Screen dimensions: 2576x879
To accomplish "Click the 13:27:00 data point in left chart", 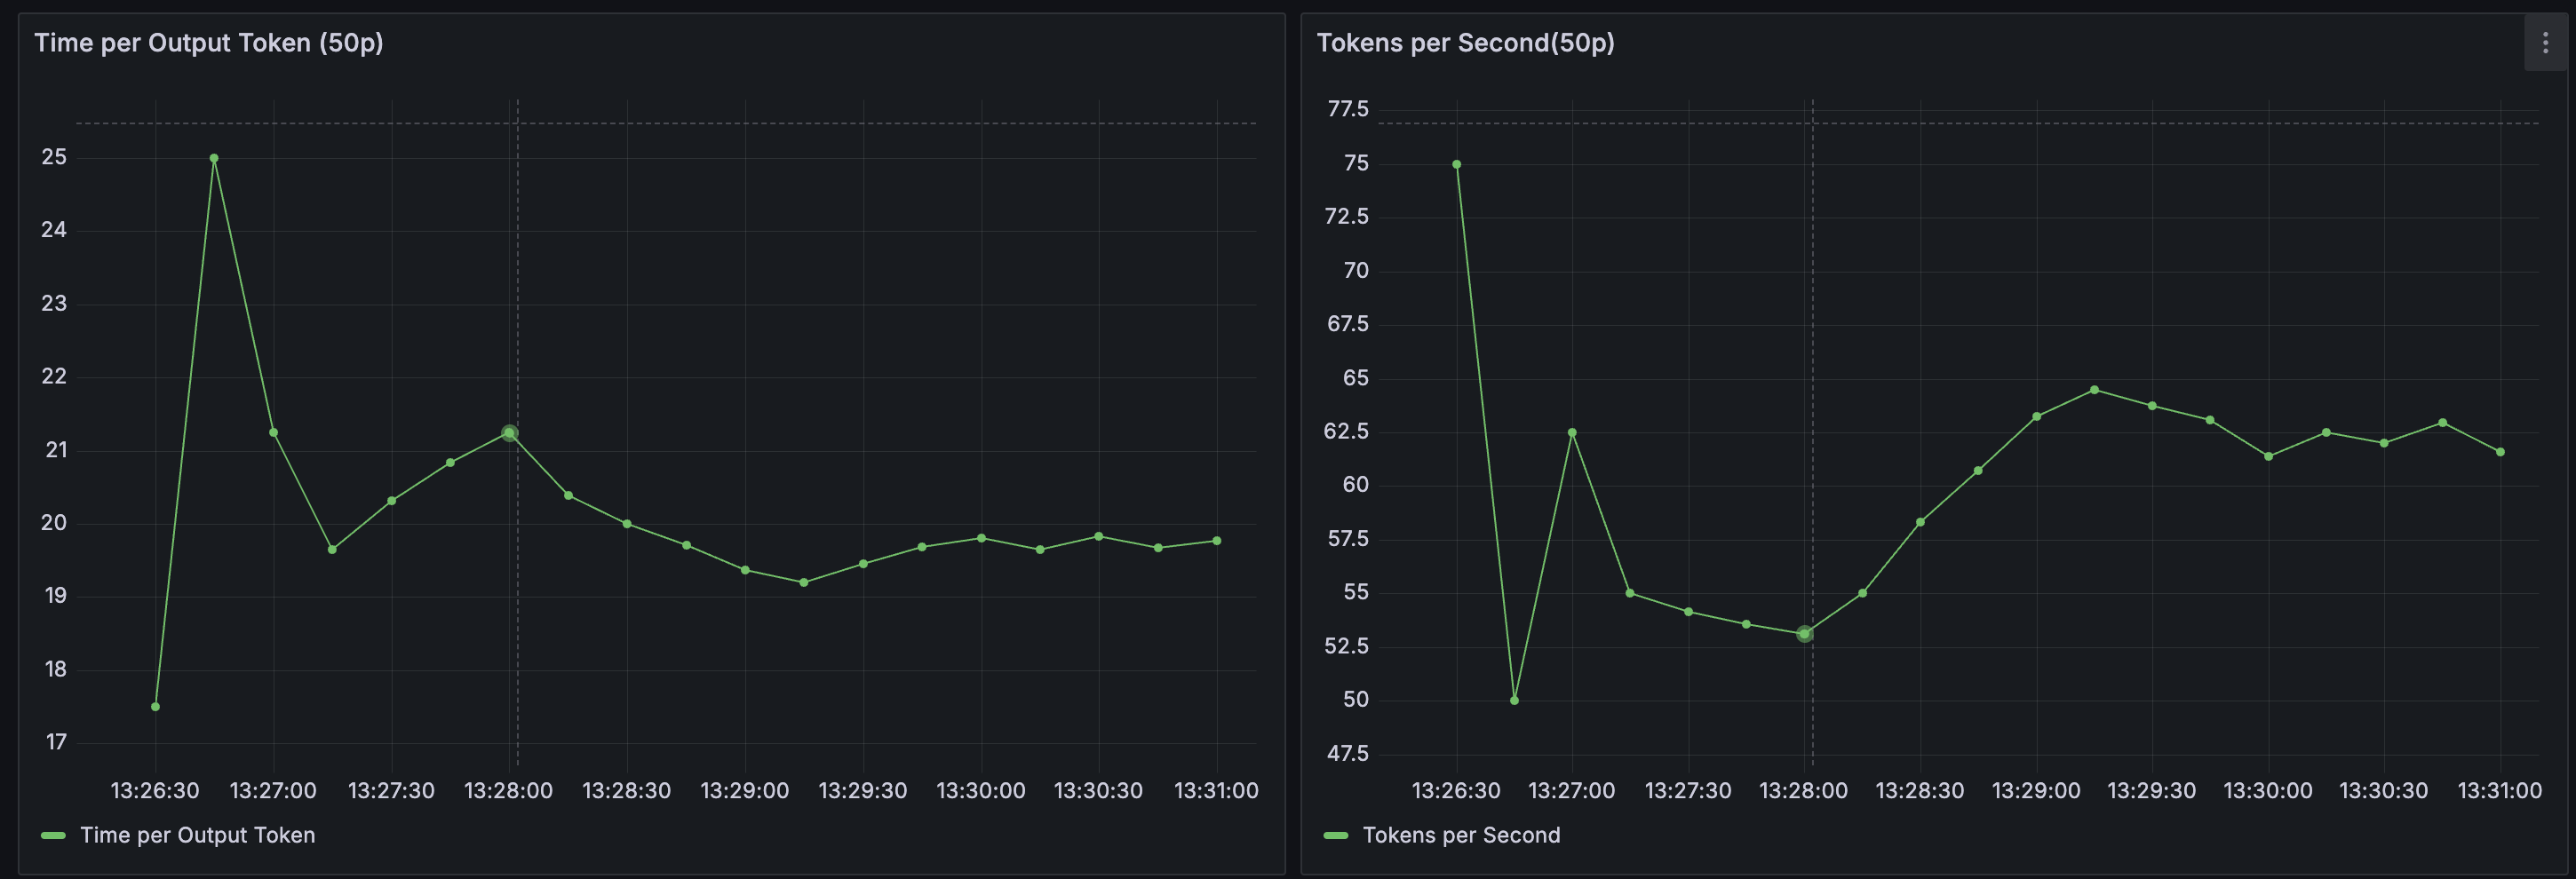I will (273, 432).
